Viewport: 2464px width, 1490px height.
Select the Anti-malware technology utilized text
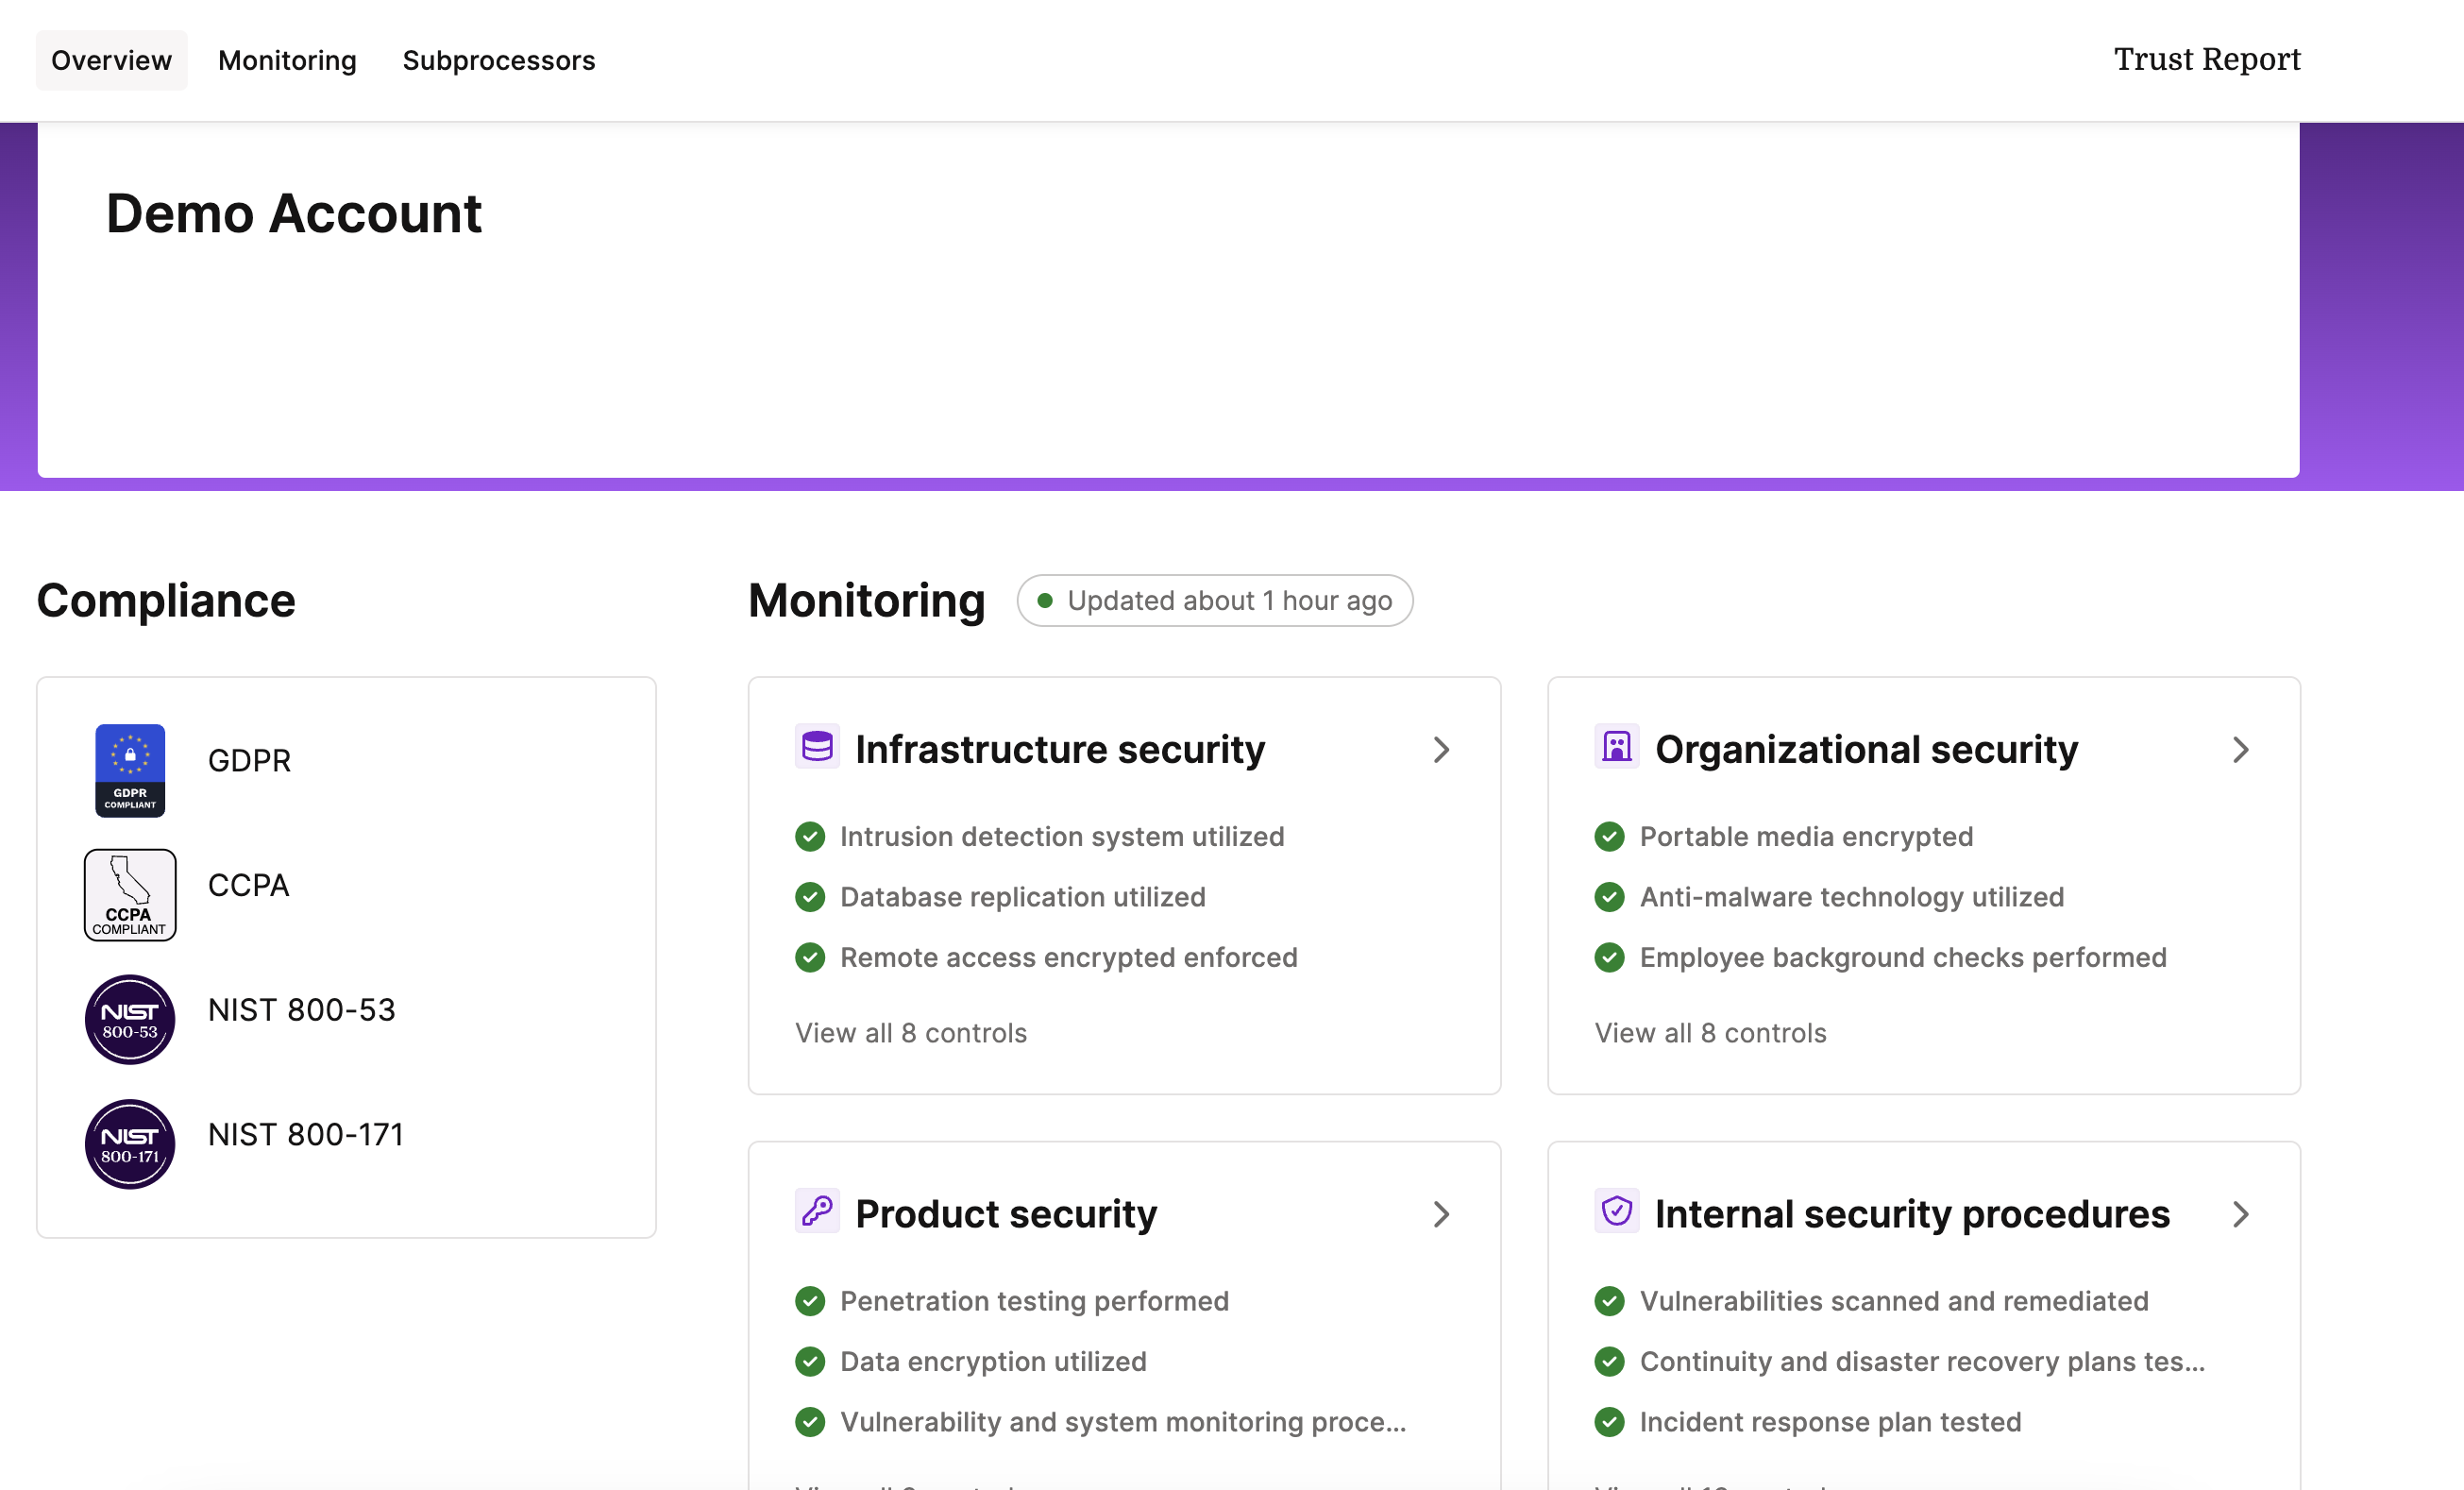[x=1852, y=897]
